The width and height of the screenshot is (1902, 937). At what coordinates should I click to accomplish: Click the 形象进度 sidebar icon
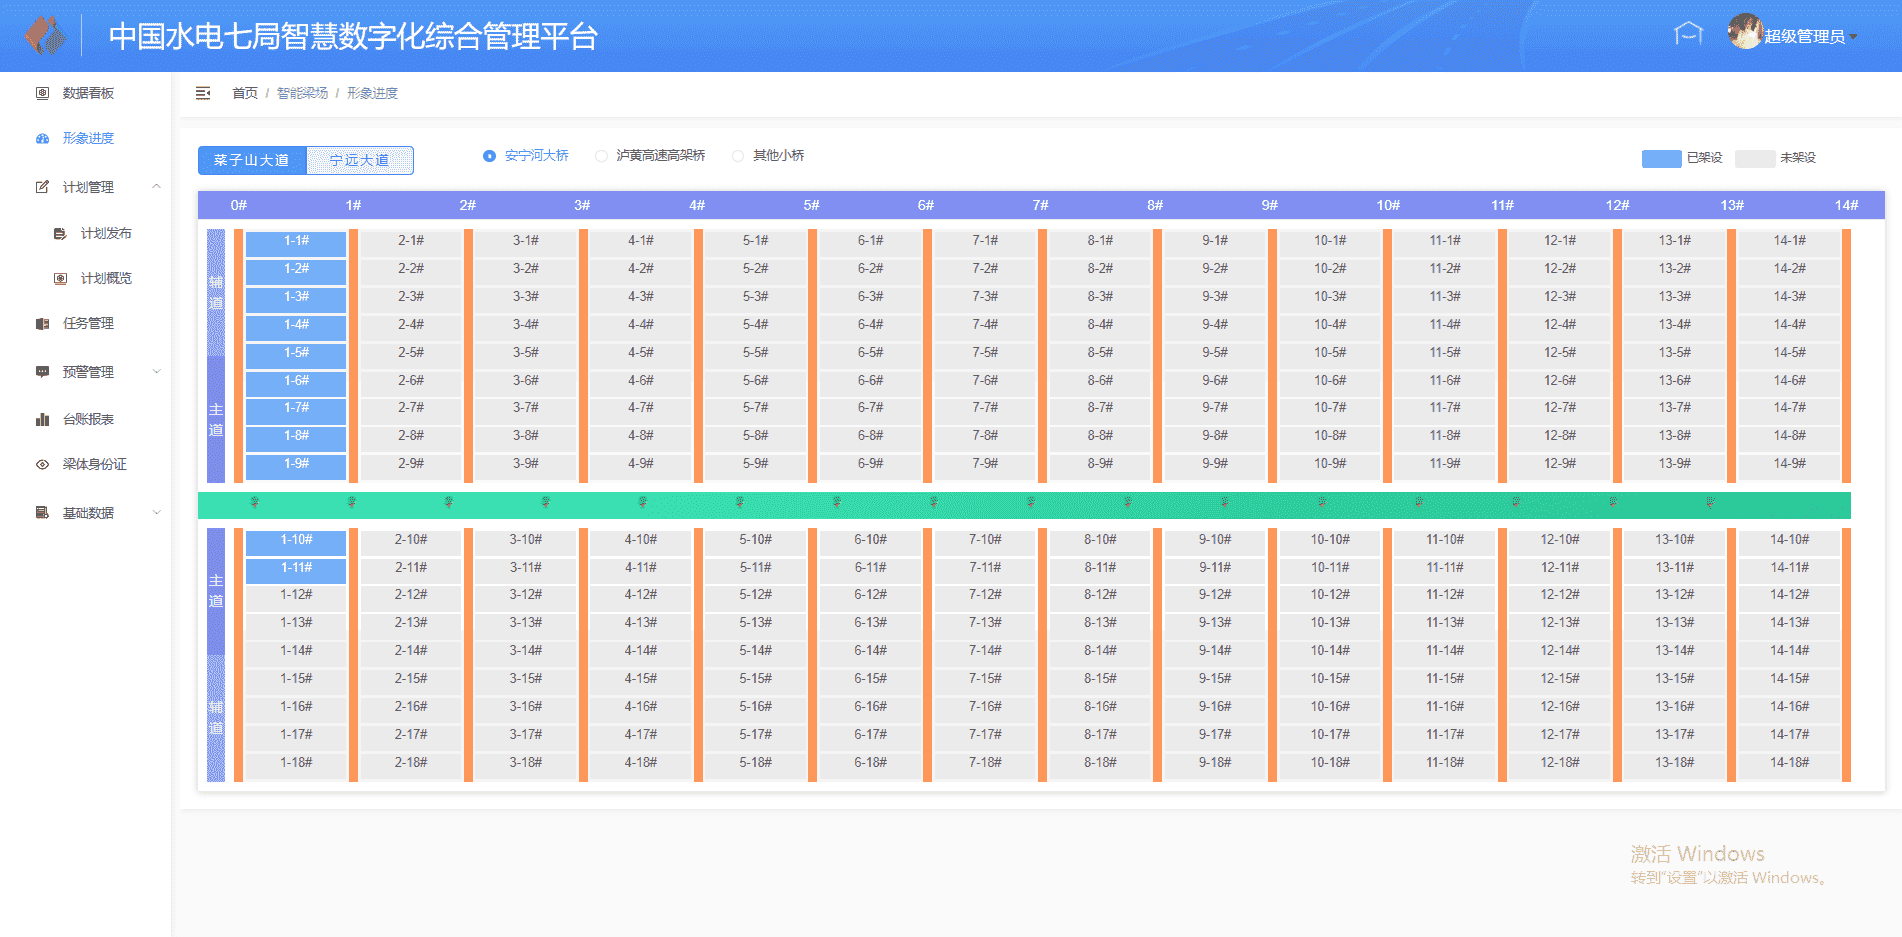42,139
